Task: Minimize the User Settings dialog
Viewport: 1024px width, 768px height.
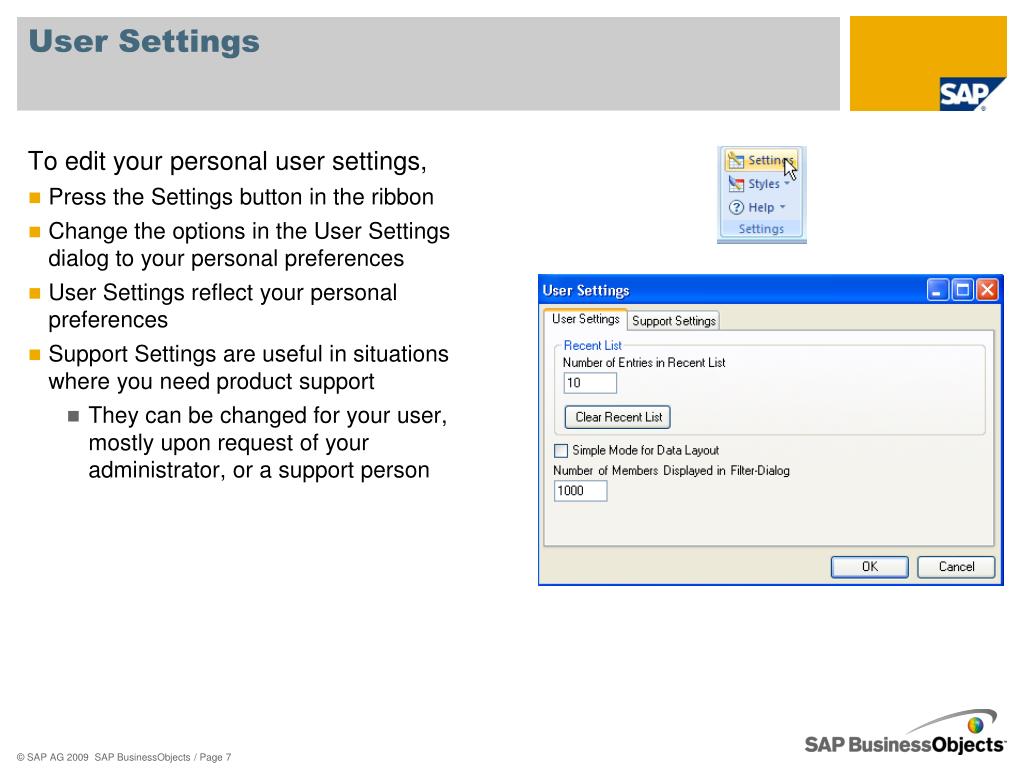Action: coord(938,290)
